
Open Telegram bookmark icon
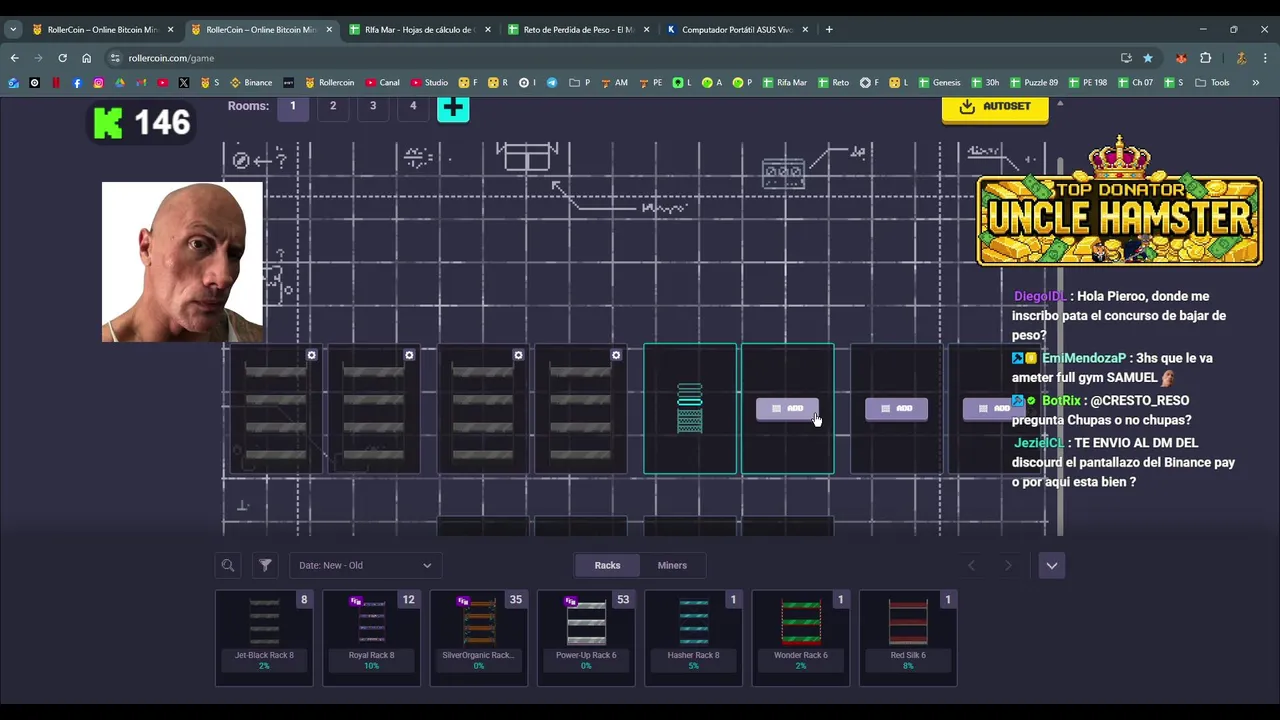tap(552, 83)
